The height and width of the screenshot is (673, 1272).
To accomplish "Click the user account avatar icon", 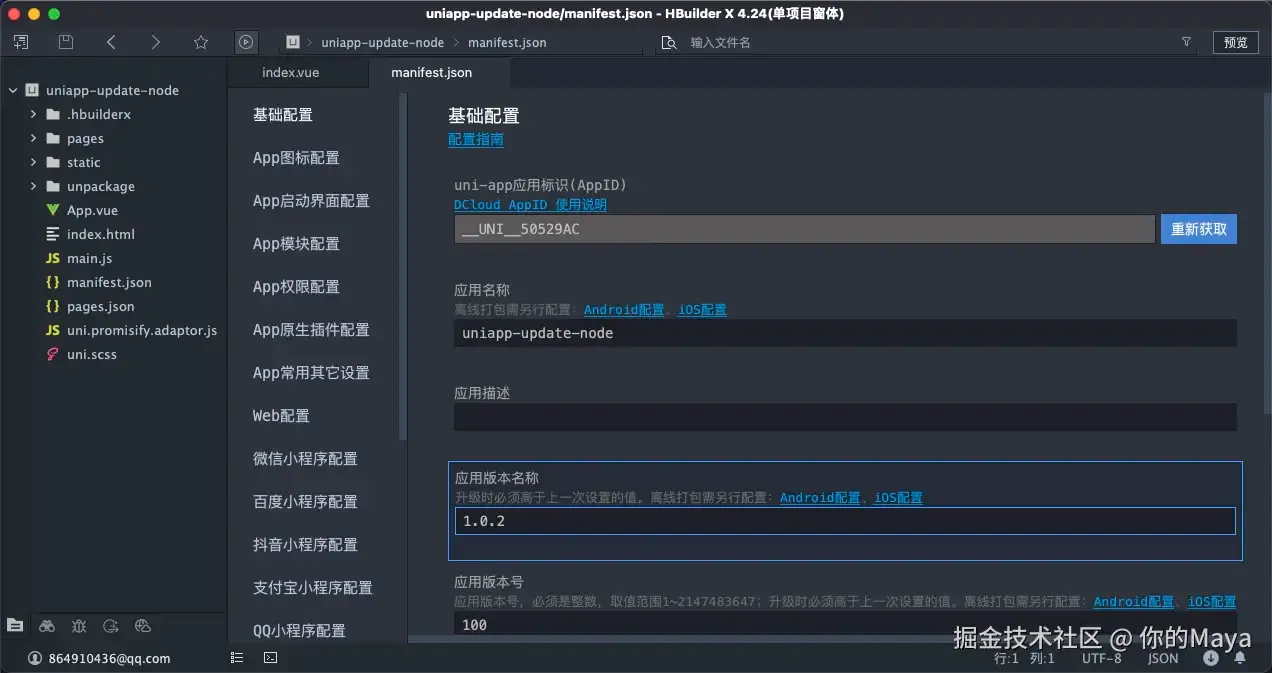I will coord(35,658).
